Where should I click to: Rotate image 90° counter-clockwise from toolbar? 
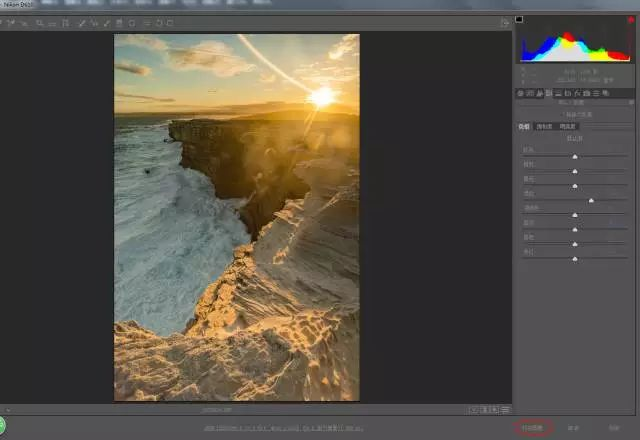pyautogui.click(x=160, y=22)
